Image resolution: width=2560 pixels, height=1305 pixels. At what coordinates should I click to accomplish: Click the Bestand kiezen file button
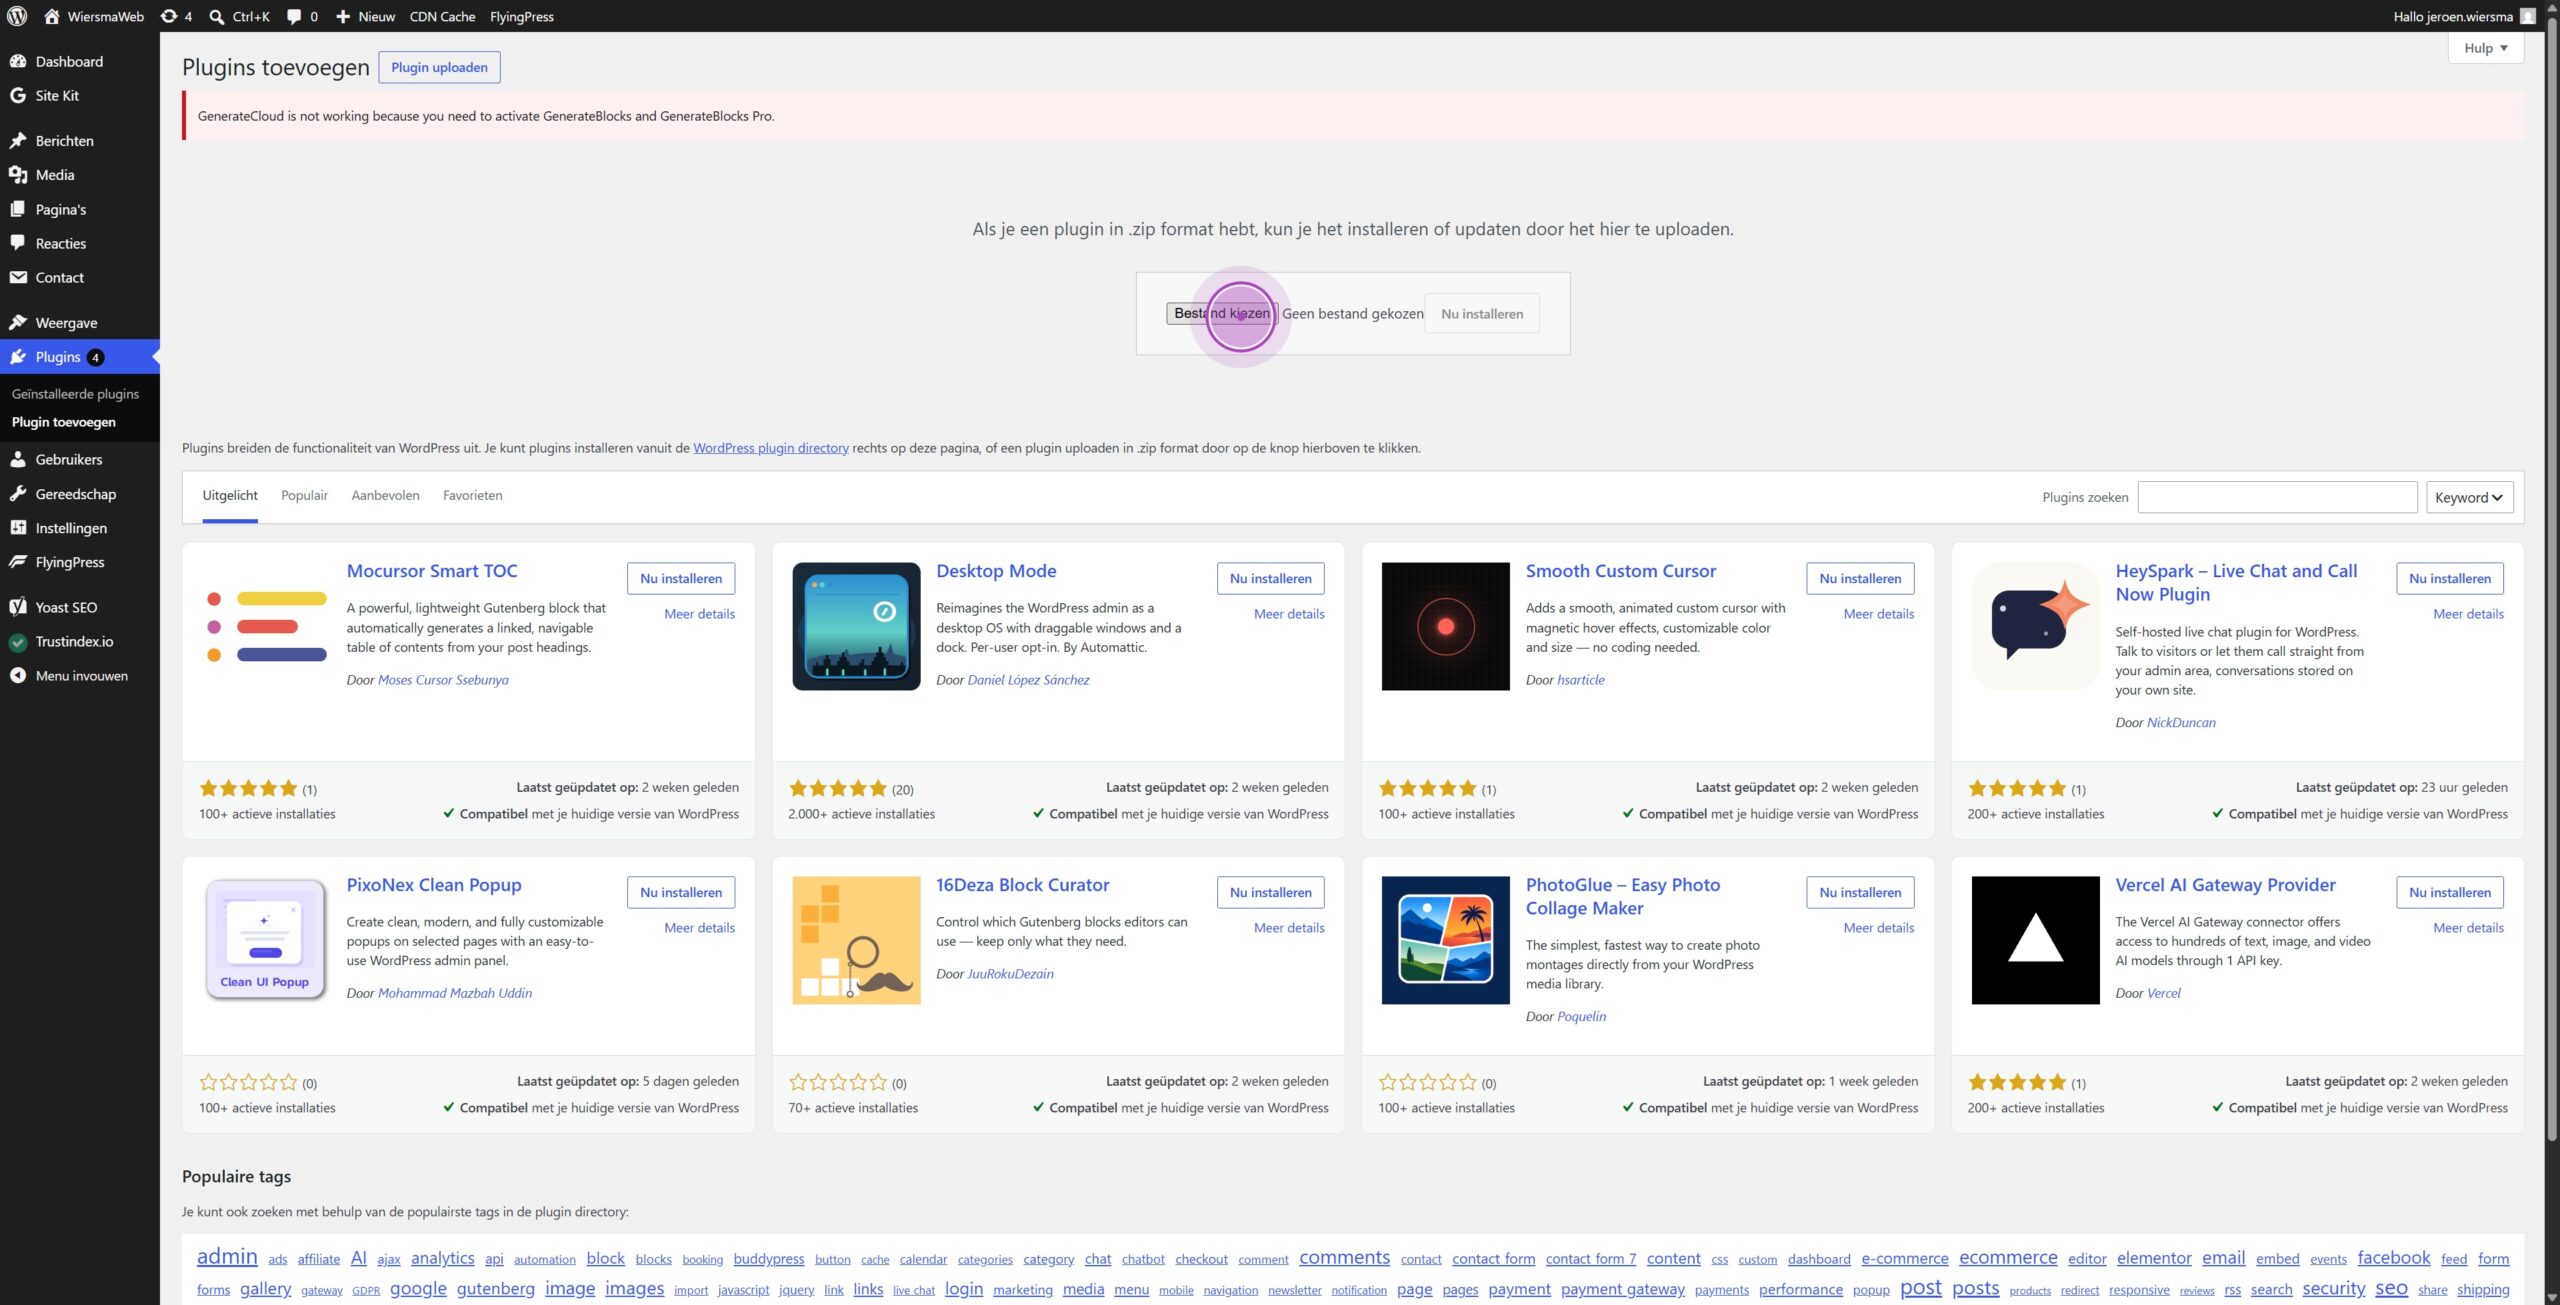point(1222,313)
